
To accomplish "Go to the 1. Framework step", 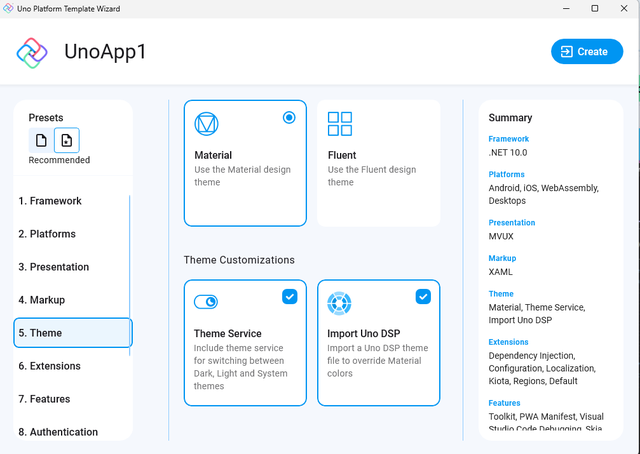I will (50, 201).
